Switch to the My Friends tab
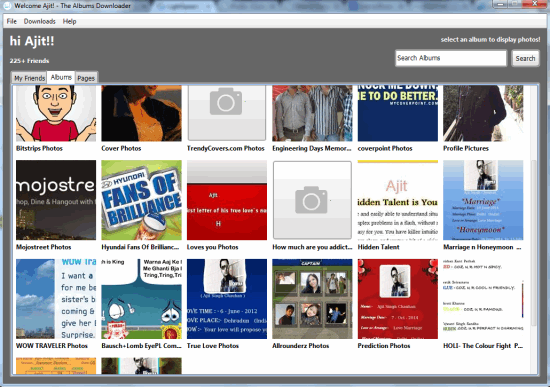Image resolution: width=550 pixels, height=387 pixels. point(29,78)
